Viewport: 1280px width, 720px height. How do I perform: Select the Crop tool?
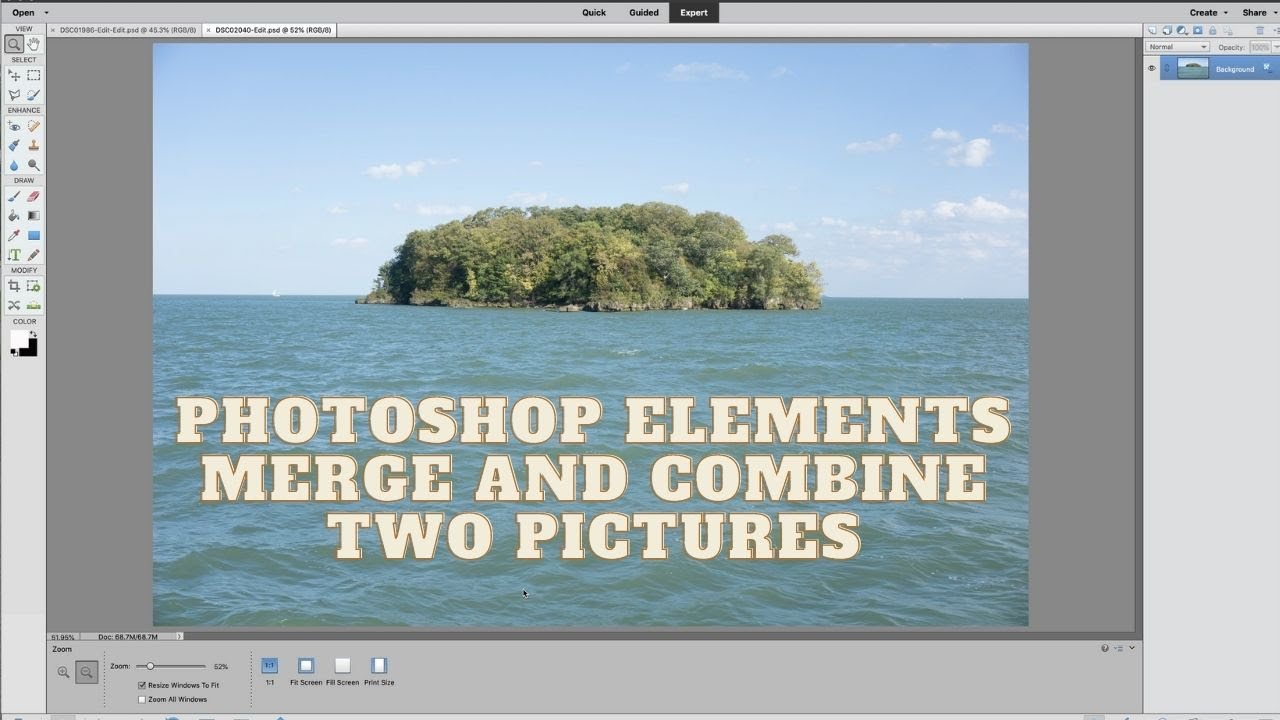(x=14, y=286)
